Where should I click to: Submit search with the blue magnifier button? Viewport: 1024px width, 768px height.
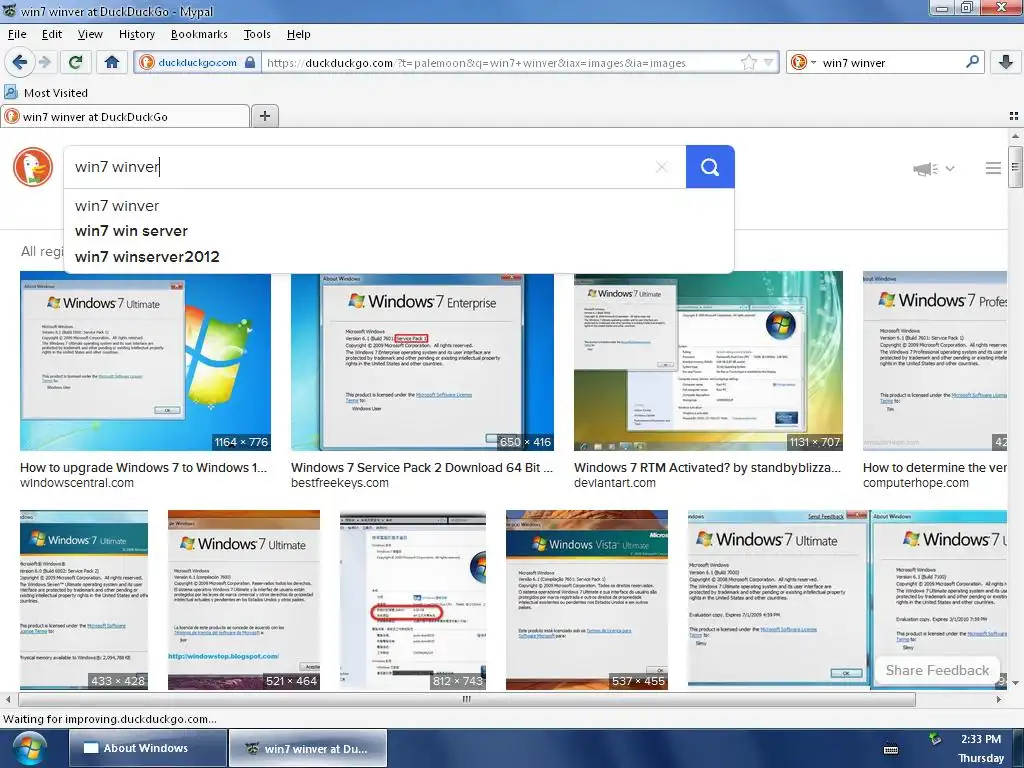710,167
